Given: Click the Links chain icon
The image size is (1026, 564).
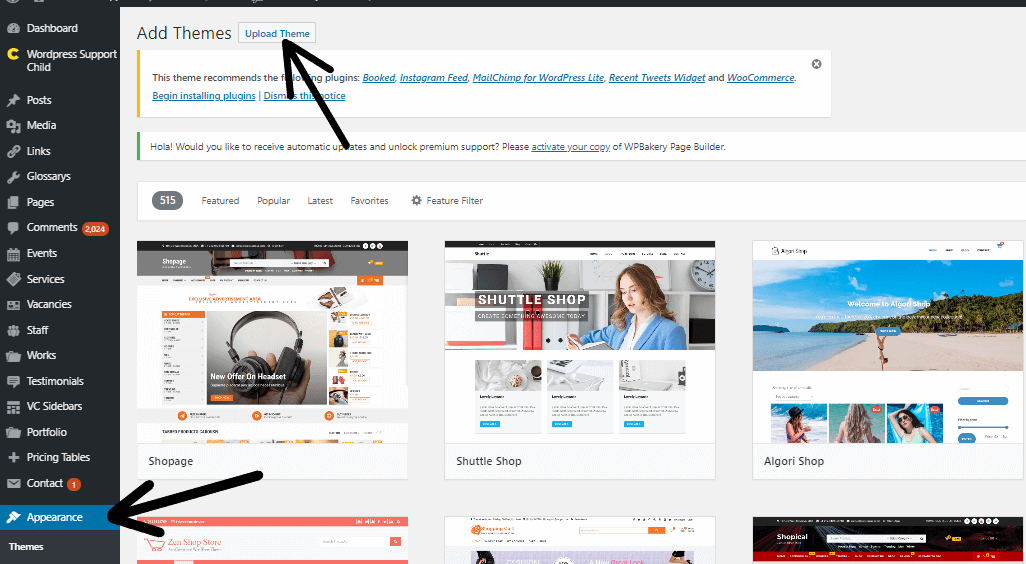Looking at the screenshot, I should [x=13, y=151].
